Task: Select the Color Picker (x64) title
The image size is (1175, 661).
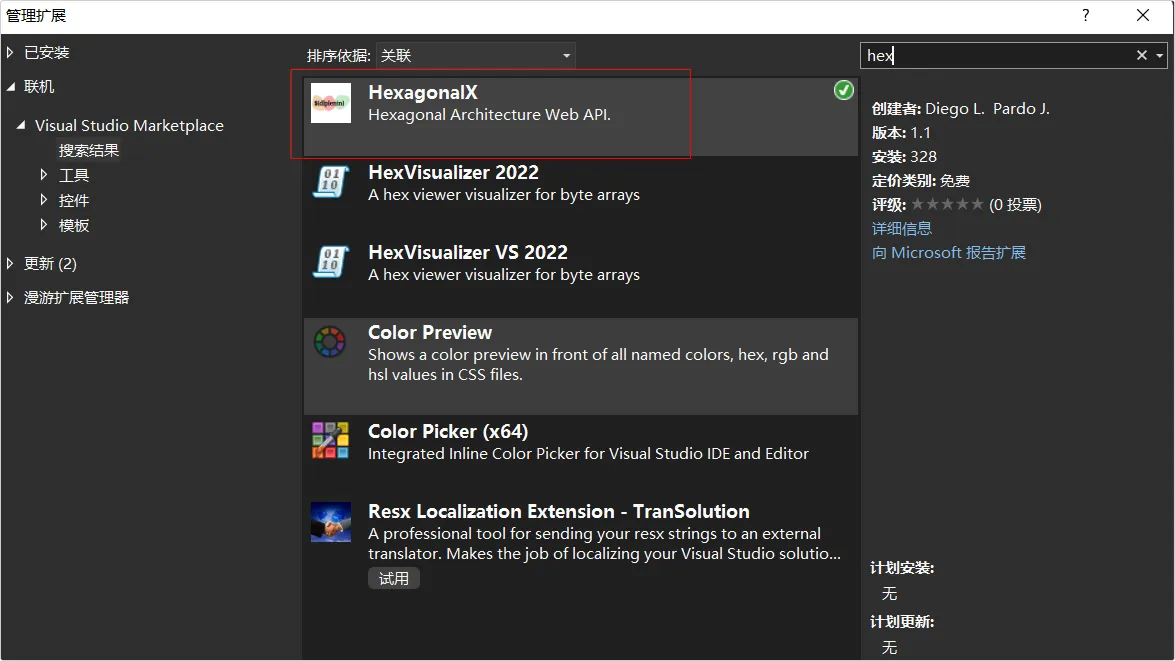Action: (x=448, y=432)
